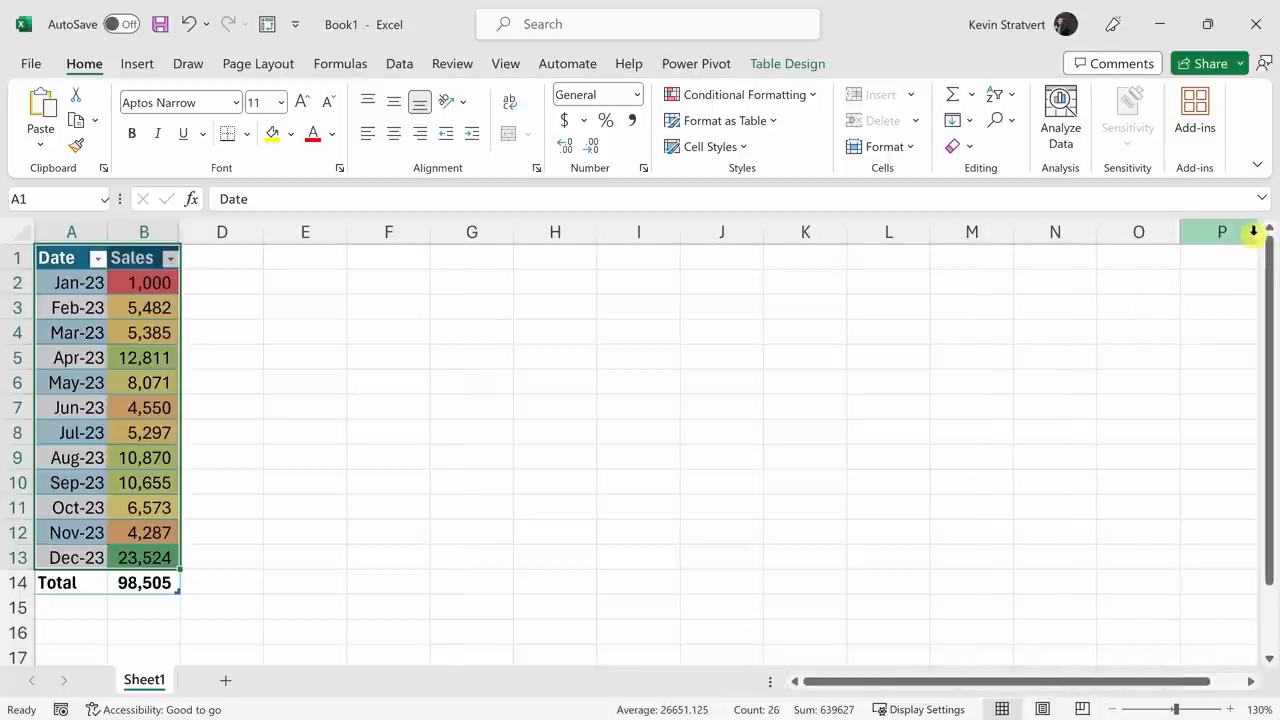This screenshot has height=720, width=1280.
Task: Click the Fill Color paint bucket
Action: (x=272, y=134)
